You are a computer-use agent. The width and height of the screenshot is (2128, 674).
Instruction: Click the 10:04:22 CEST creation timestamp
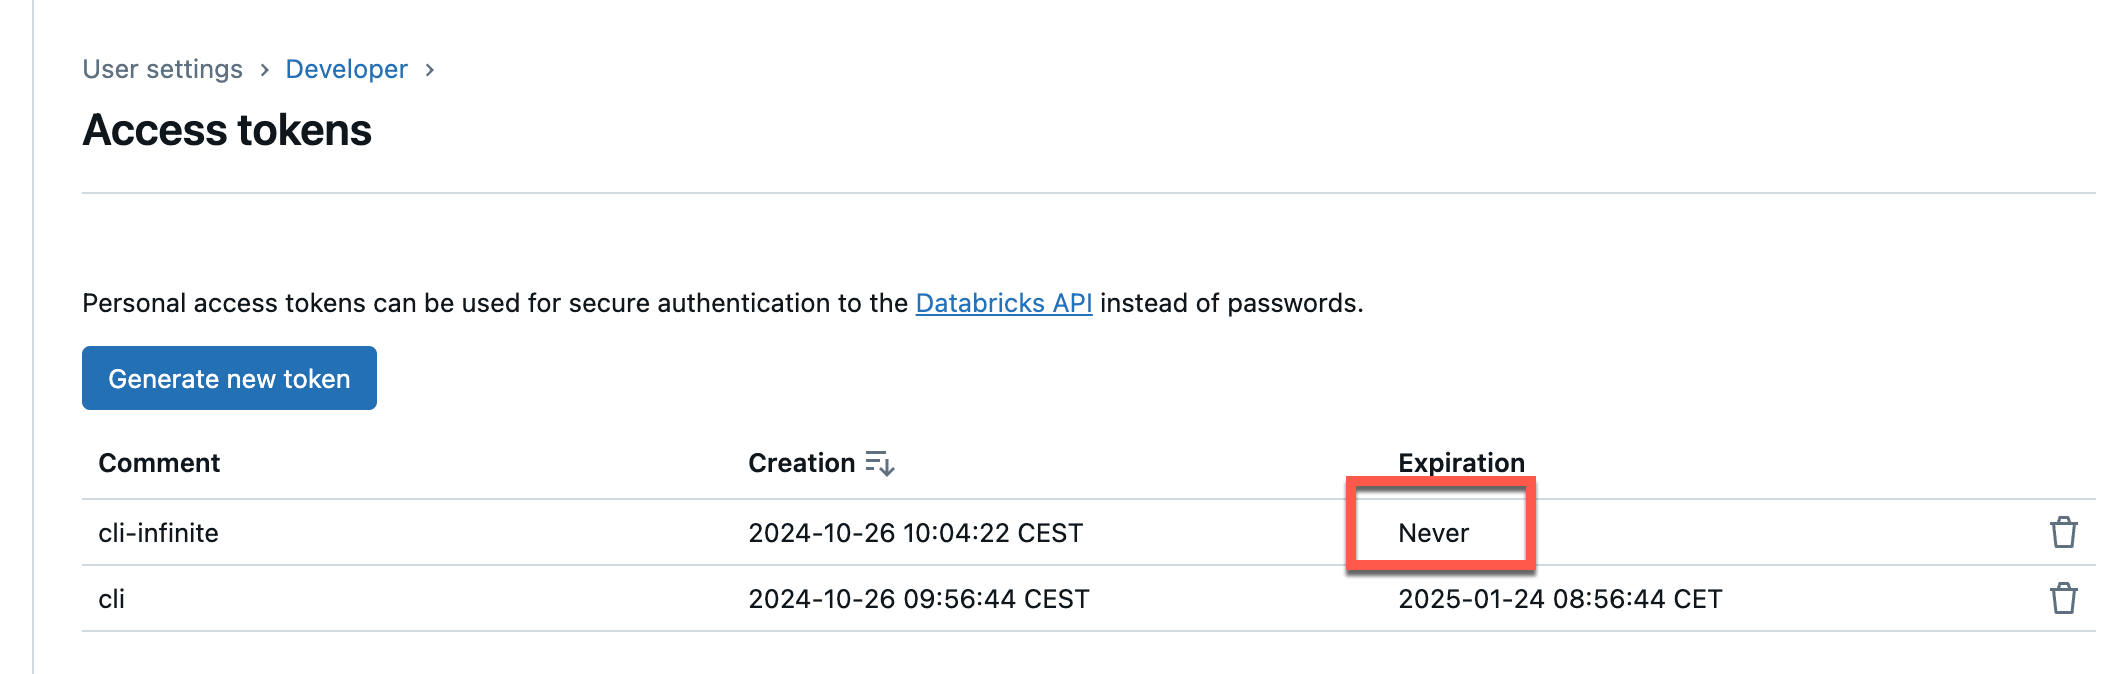coord(915,533)
